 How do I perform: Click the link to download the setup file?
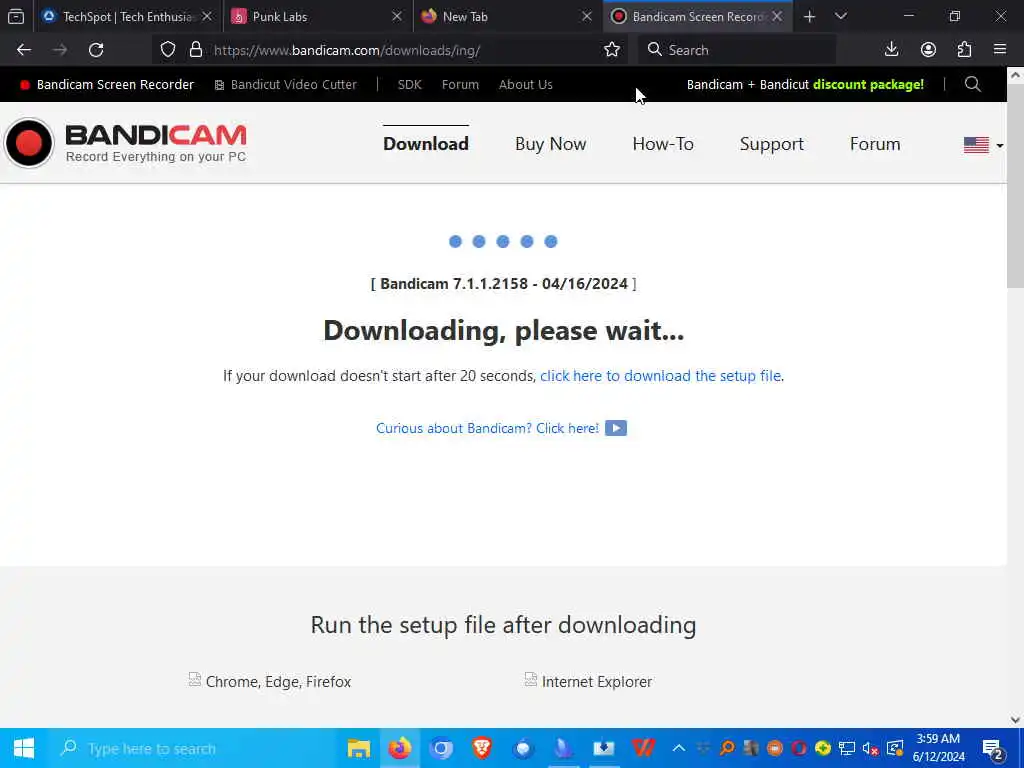click(660, 376)
